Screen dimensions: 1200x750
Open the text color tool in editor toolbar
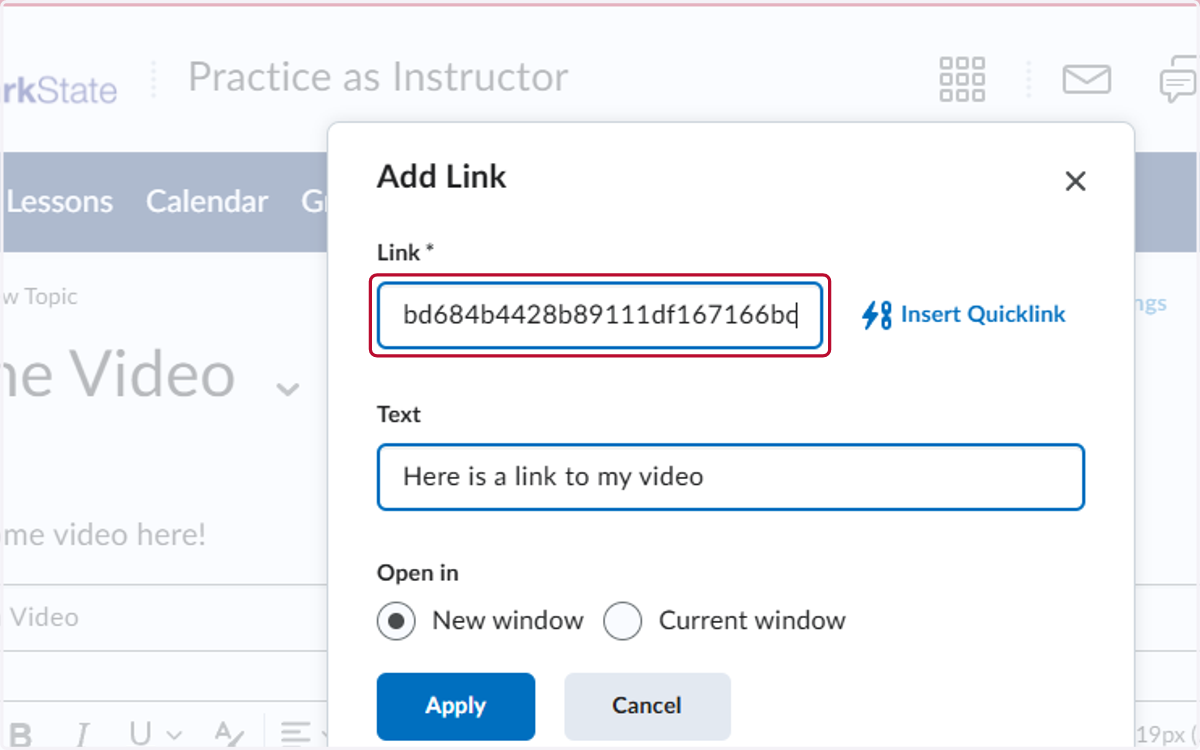tap(229, 735)
